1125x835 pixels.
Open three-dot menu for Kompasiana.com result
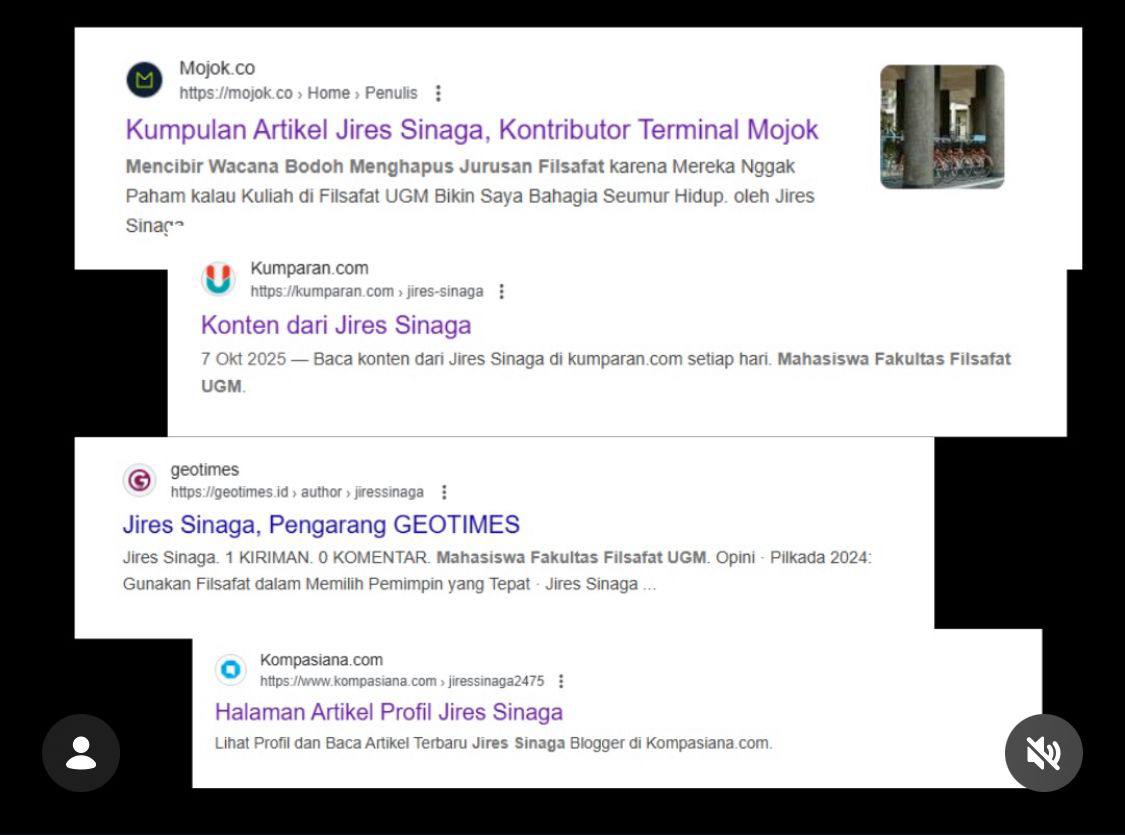[561, 681]
